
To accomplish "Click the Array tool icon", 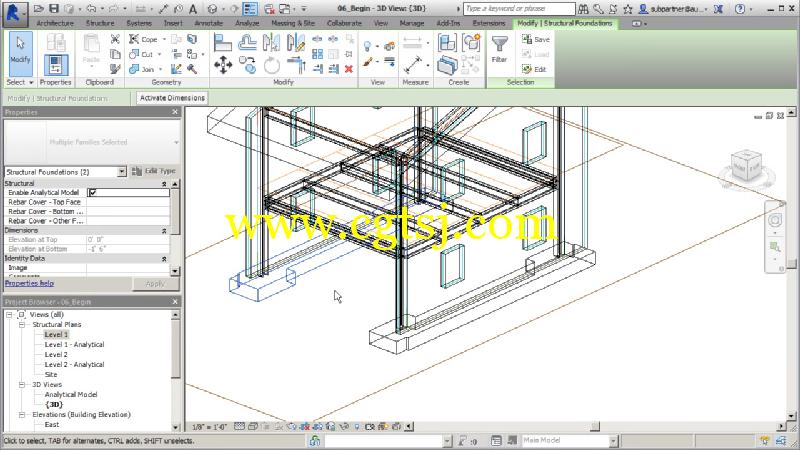I will tap(317, 54).
